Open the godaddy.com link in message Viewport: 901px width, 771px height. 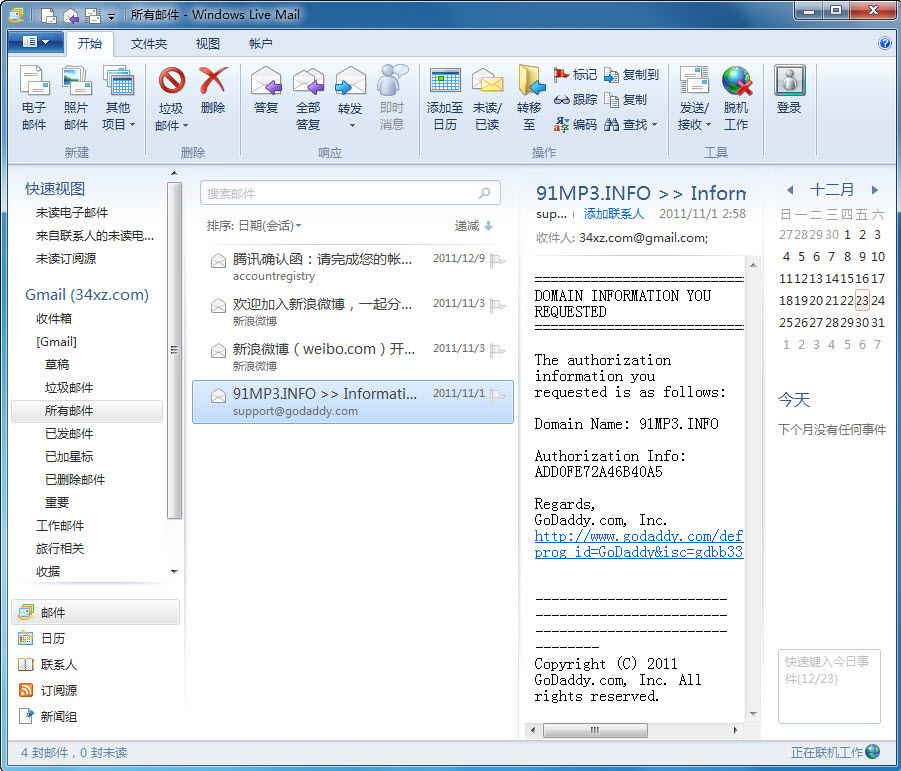click(638, 544)
